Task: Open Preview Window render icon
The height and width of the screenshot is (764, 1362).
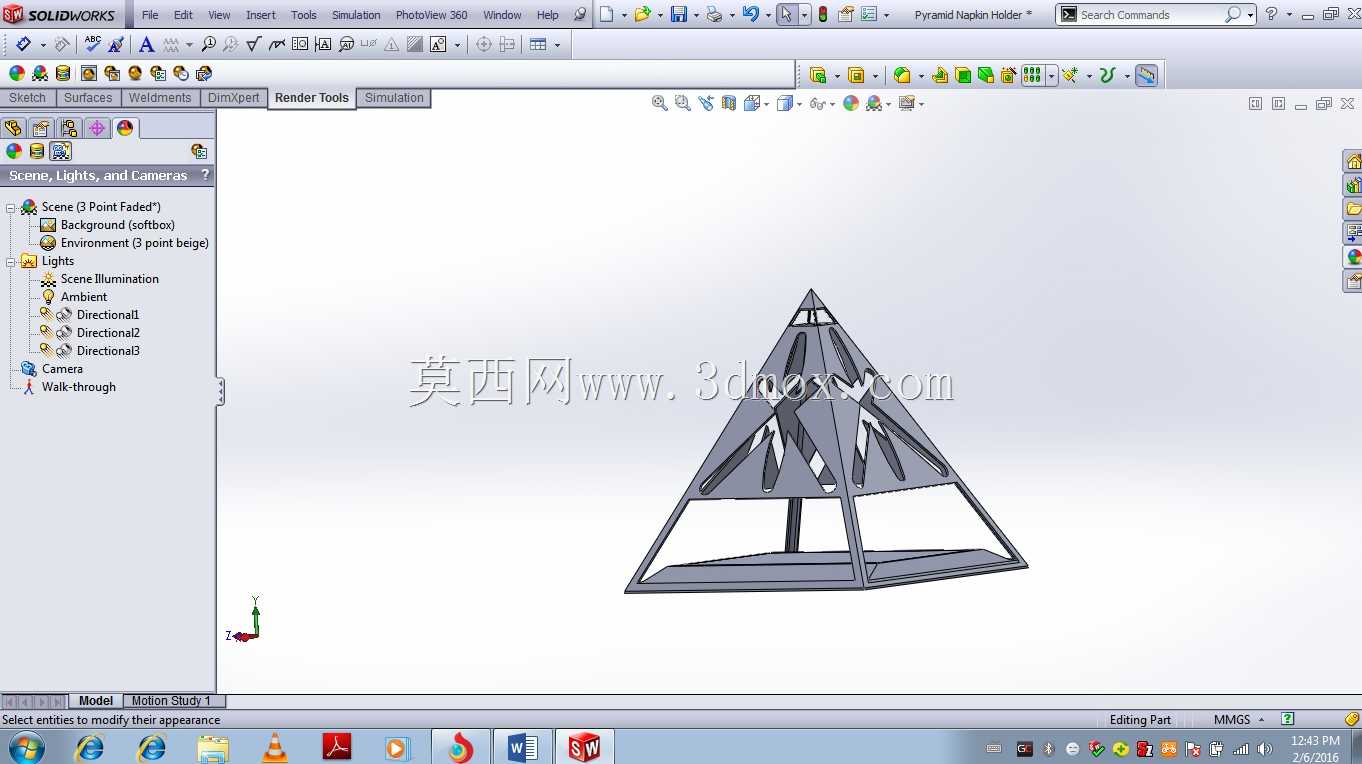Action: (x=112, y=73)
